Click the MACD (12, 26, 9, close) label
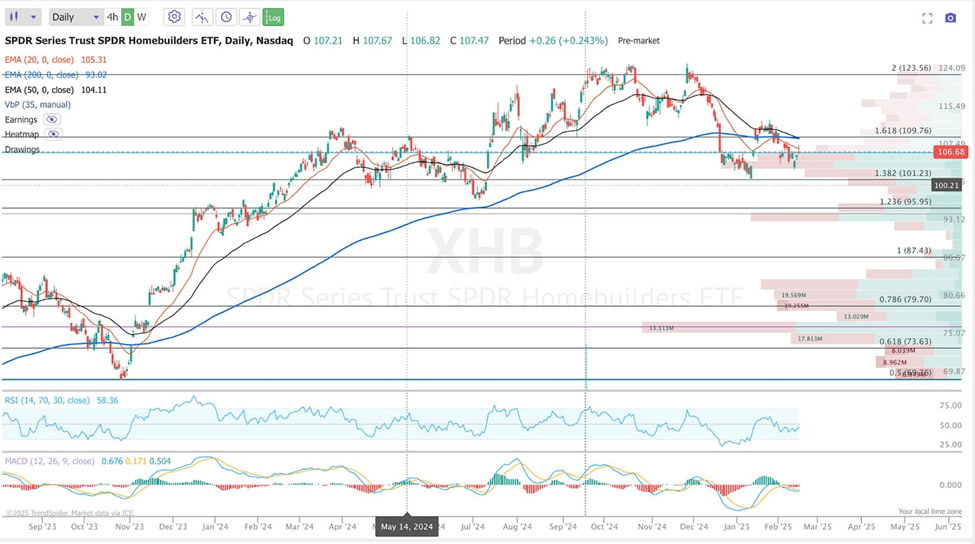The image size is (975, 544). click(x=50, y=461)
